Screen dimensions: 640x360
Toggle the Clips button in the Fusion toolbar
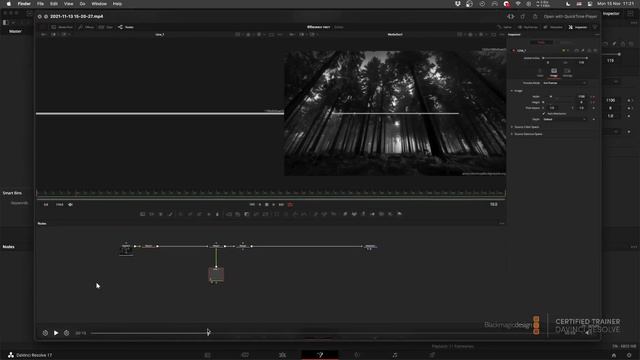pyautogui.click(x=106, y=27)
